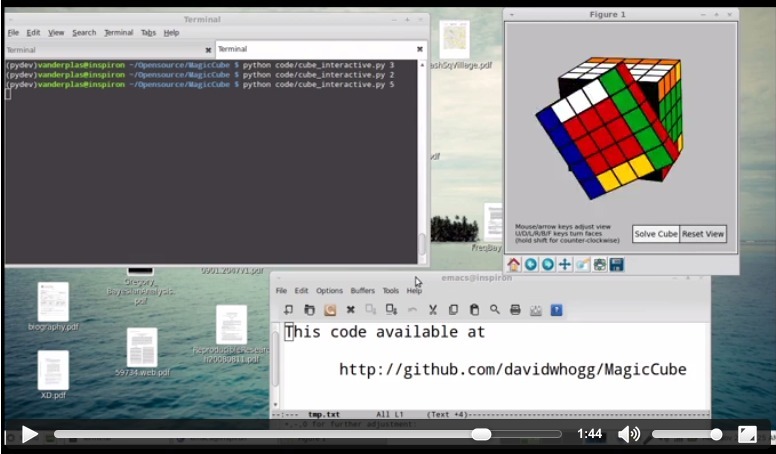Click the greyed-out emacs Save icon
The height and width of the screenshot is (454, 776).
tap(371, 310)
